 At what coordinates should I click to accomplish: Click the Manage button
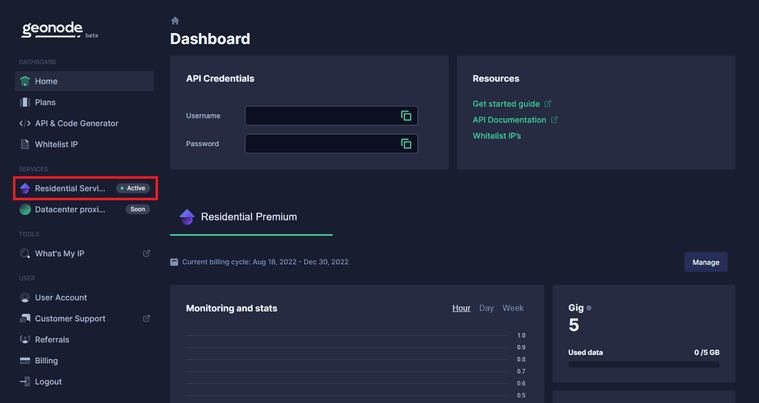[x=706, y=262]
